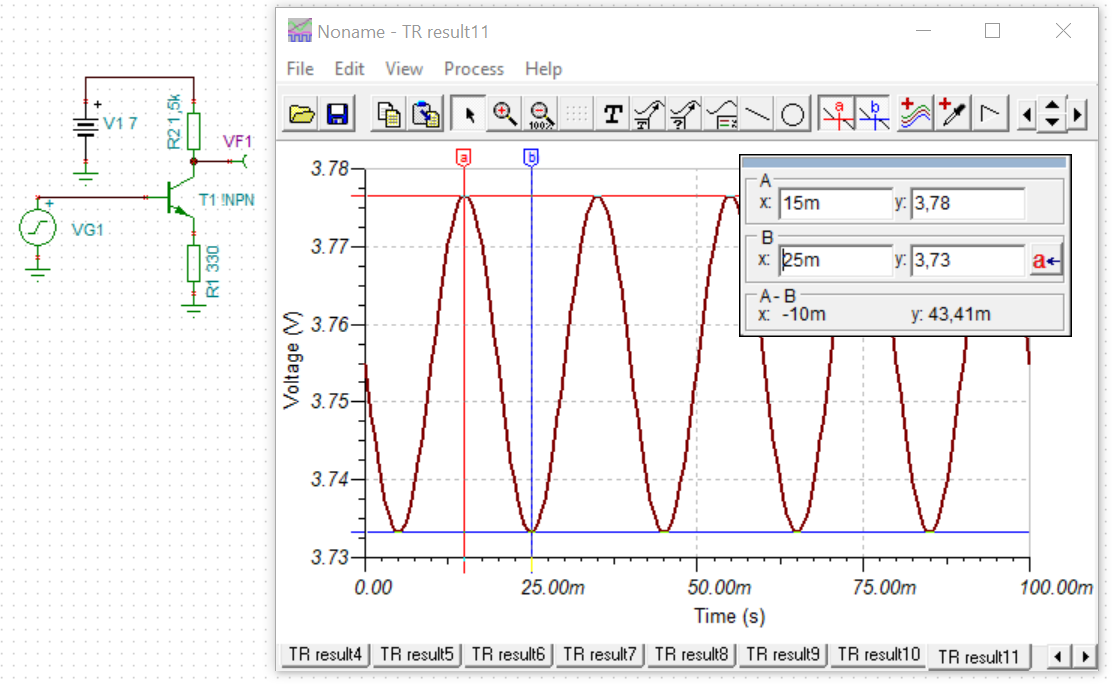The image size is (1113, 688).
Task: Switch to the TR result7 tab
Action: pyautogui.click(x=600, y=654)
